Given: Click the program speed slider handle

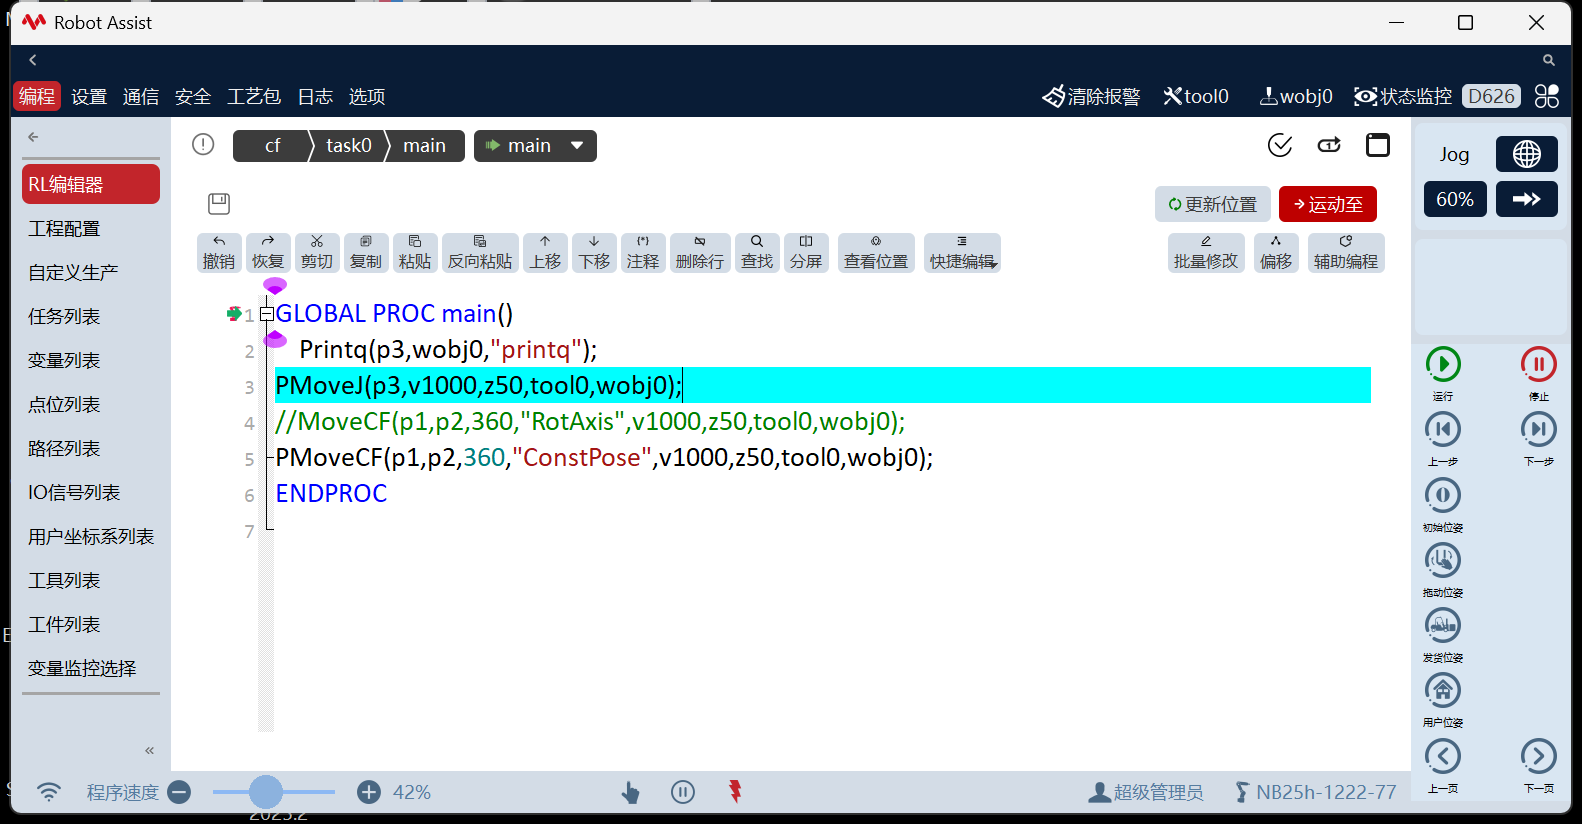Looking at the screenshot, I should 266,792.
